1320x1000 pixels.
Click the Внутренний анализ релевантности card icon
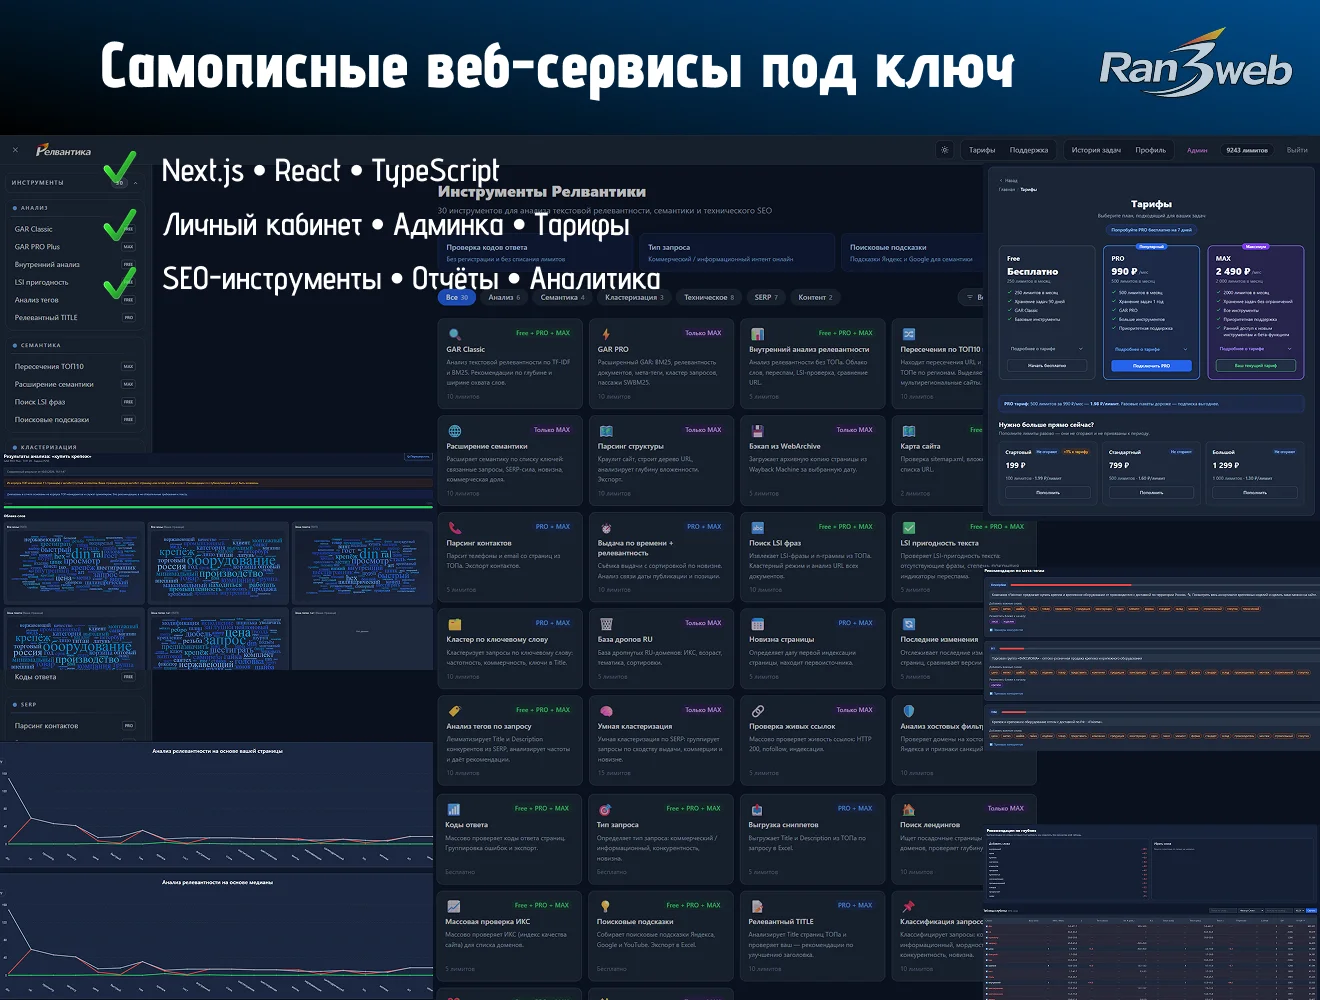[757, 334]
